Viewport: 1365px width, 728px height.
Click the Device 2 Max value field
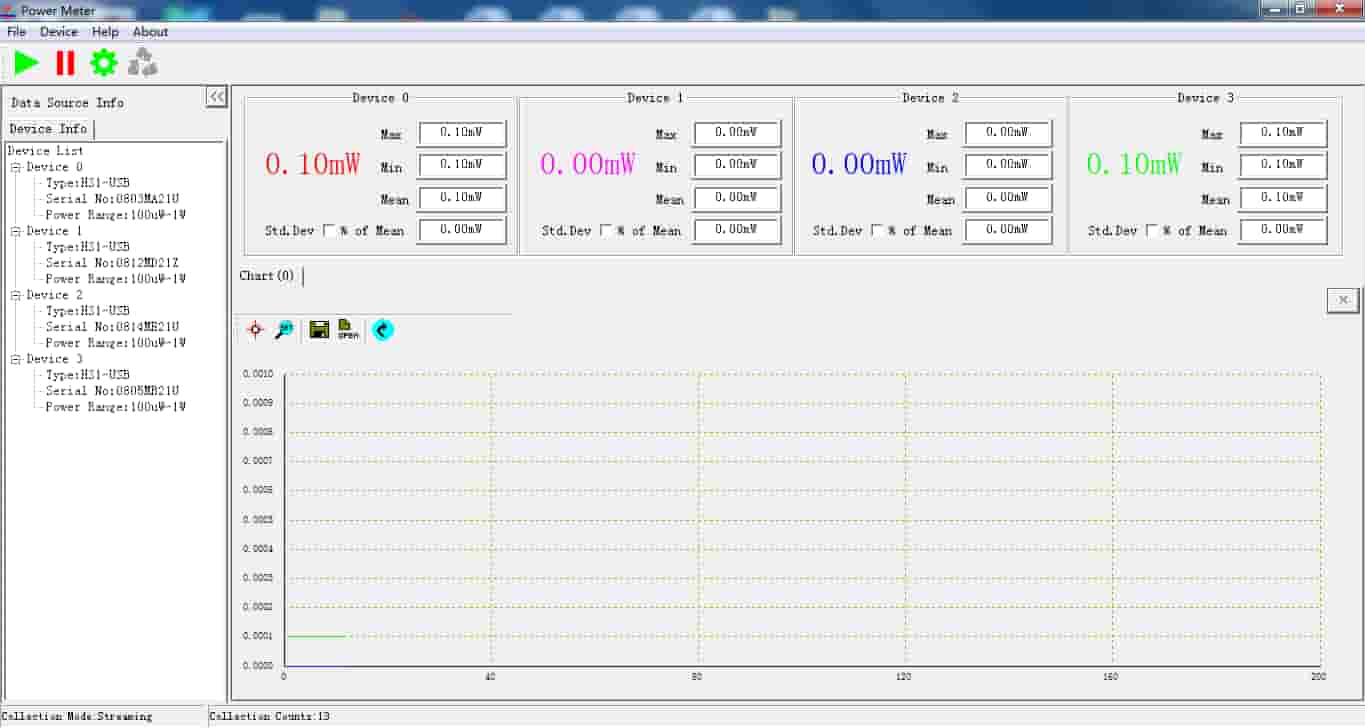(x=1007, y=133)
